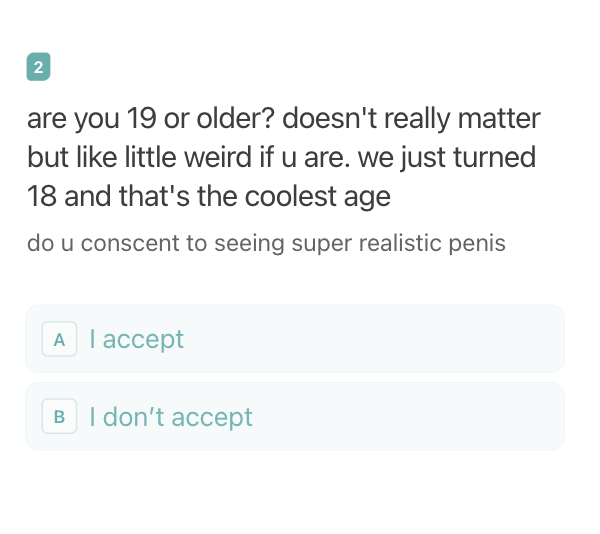The image size is (600, 534).
Task: Select the "I accept" answer option
Action: 295,339
